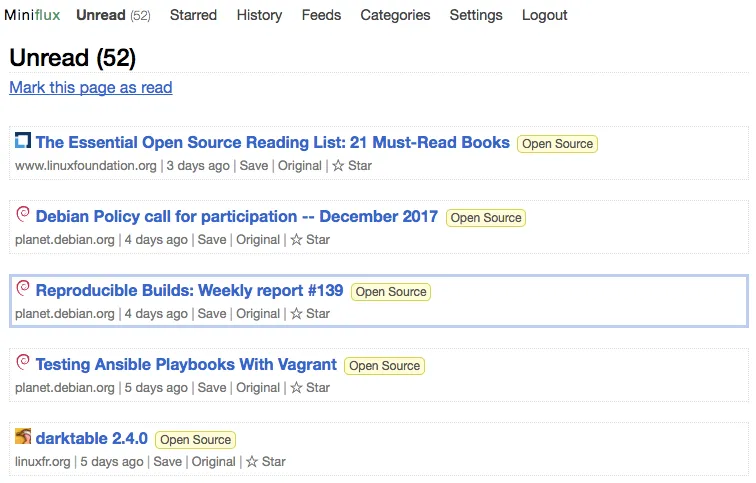Go to the Feeds menu item

(321, 15)
